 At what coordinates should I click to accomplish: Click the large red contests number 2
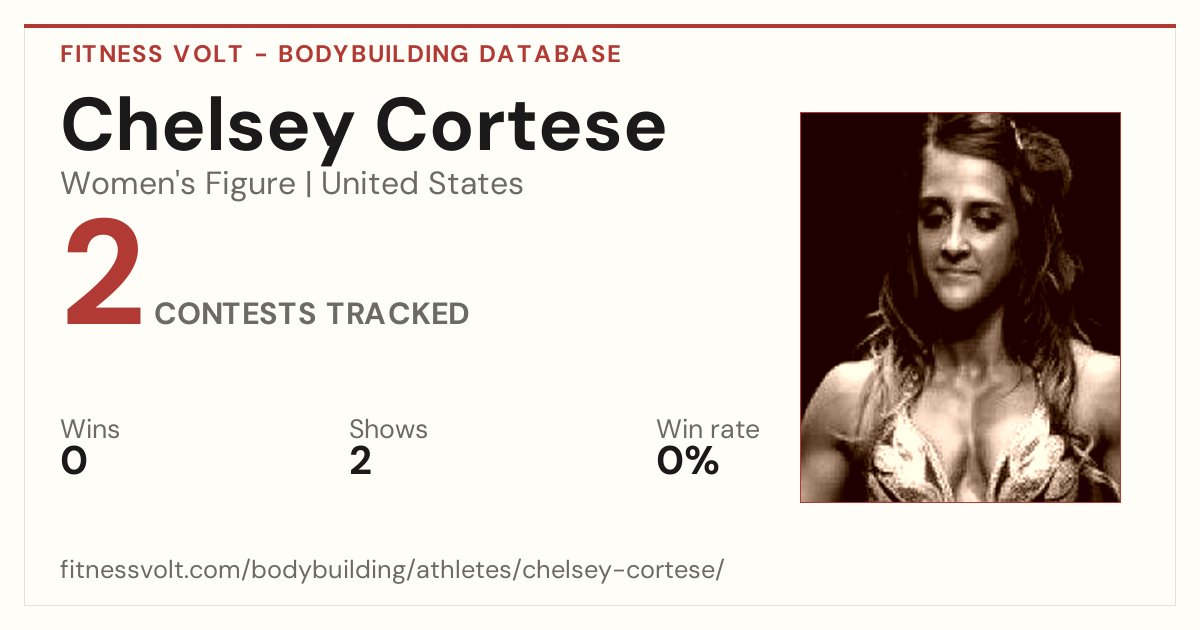point(102,277)
